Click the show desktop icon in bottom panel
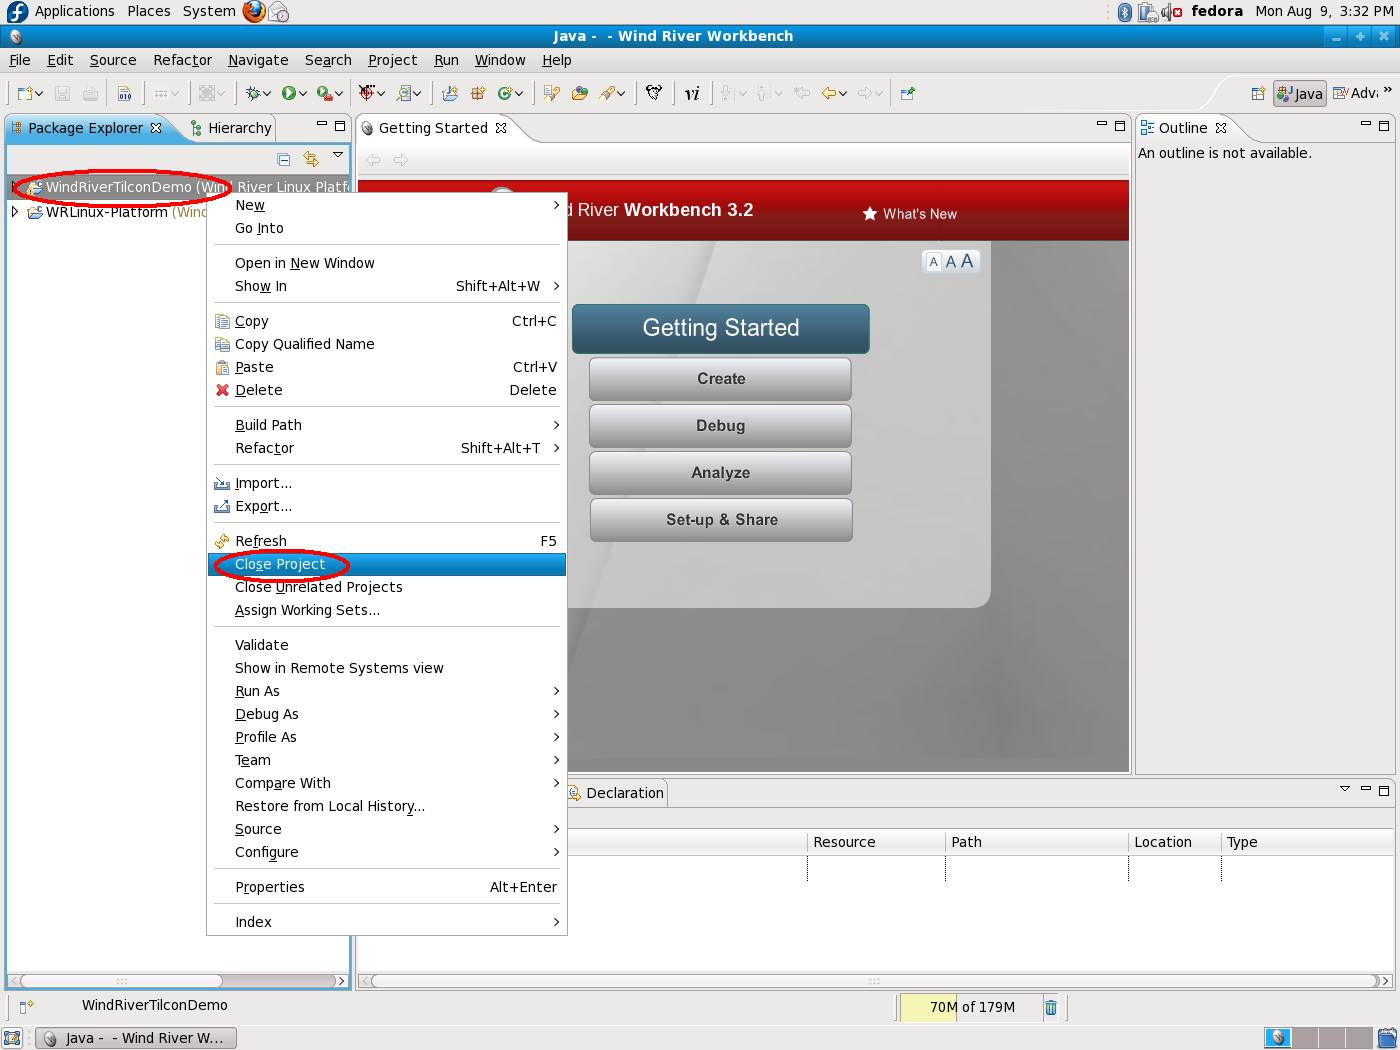The width and height of the screenshot is (1400, 1050). [x=12, y=1038]
